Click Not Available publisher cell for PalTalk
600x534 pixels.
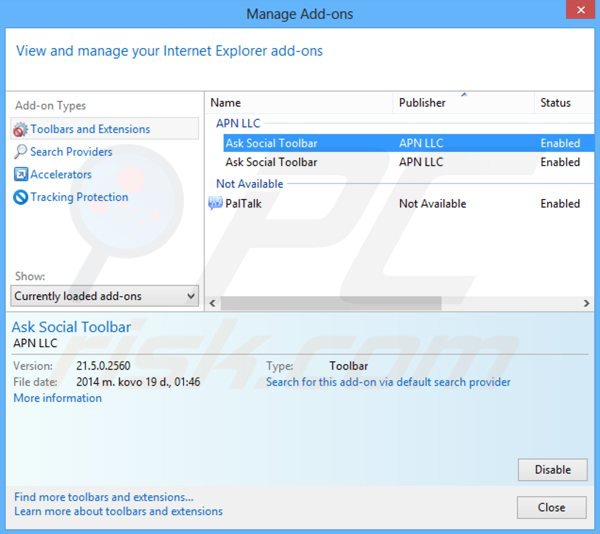(x=432, y=204)
